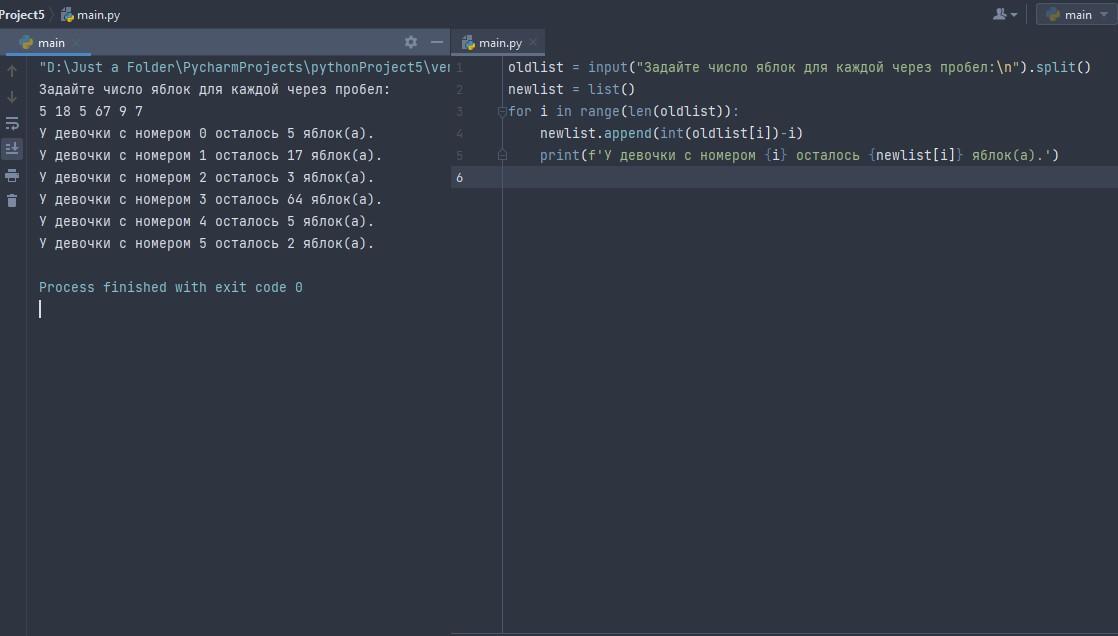Click the Up the stack trace arrow
The width and height of the screenshot is (1118, 636).
(x=12, y=71)
